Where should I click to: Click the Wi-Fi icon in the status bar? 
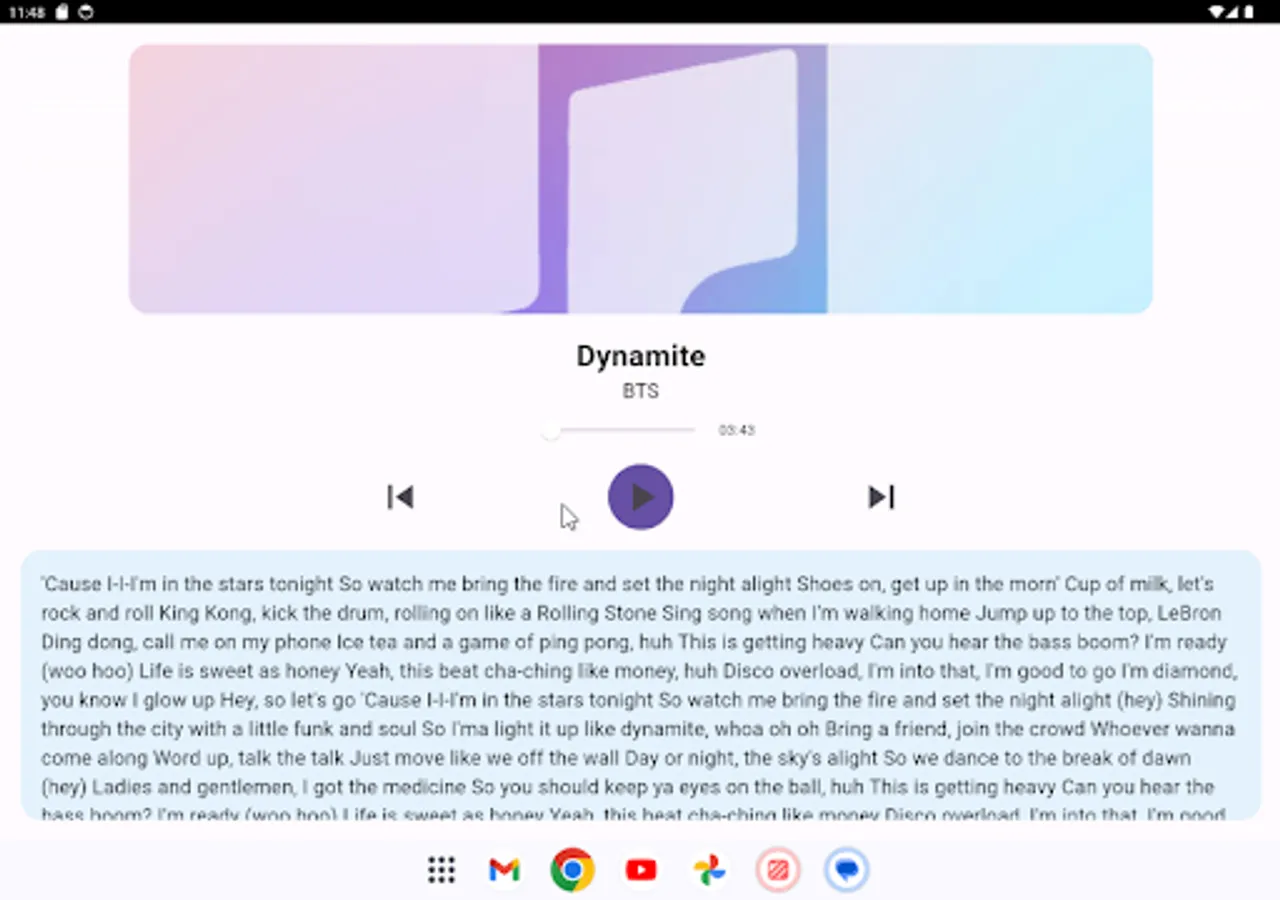1215,12
